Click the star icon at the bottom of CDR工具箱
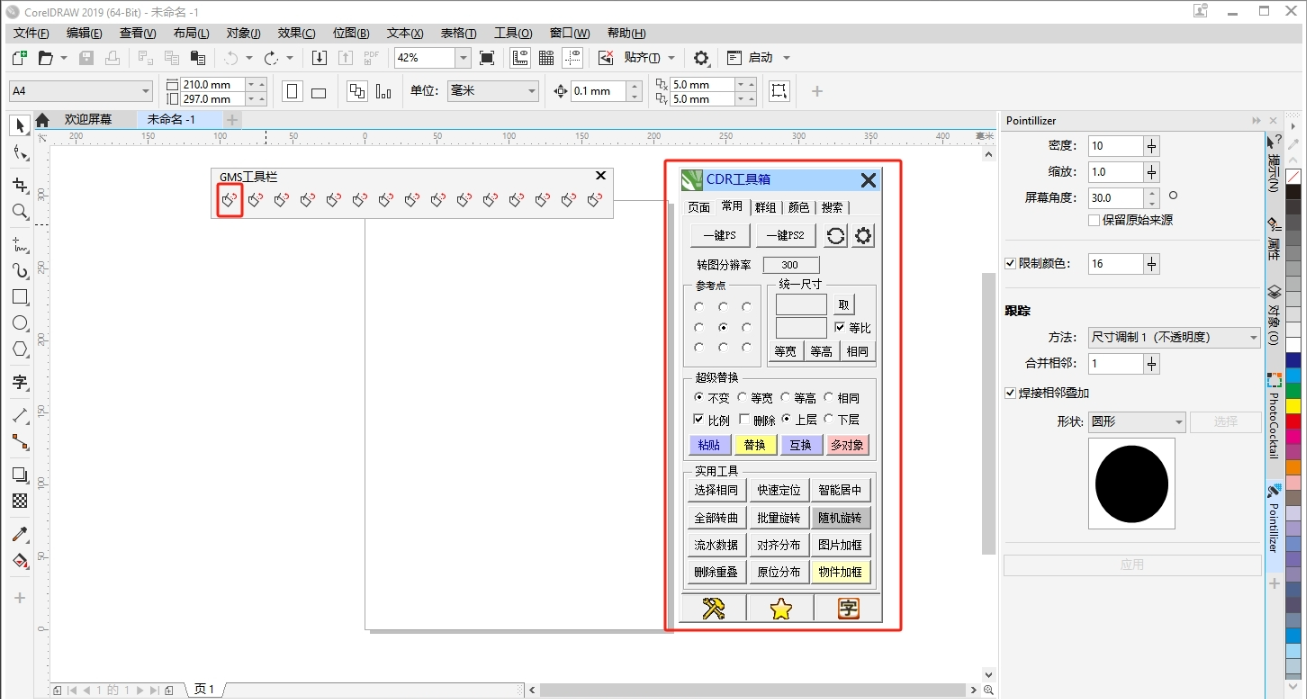Viewport: 1307px width, 699px height. (x=780, y=608)
